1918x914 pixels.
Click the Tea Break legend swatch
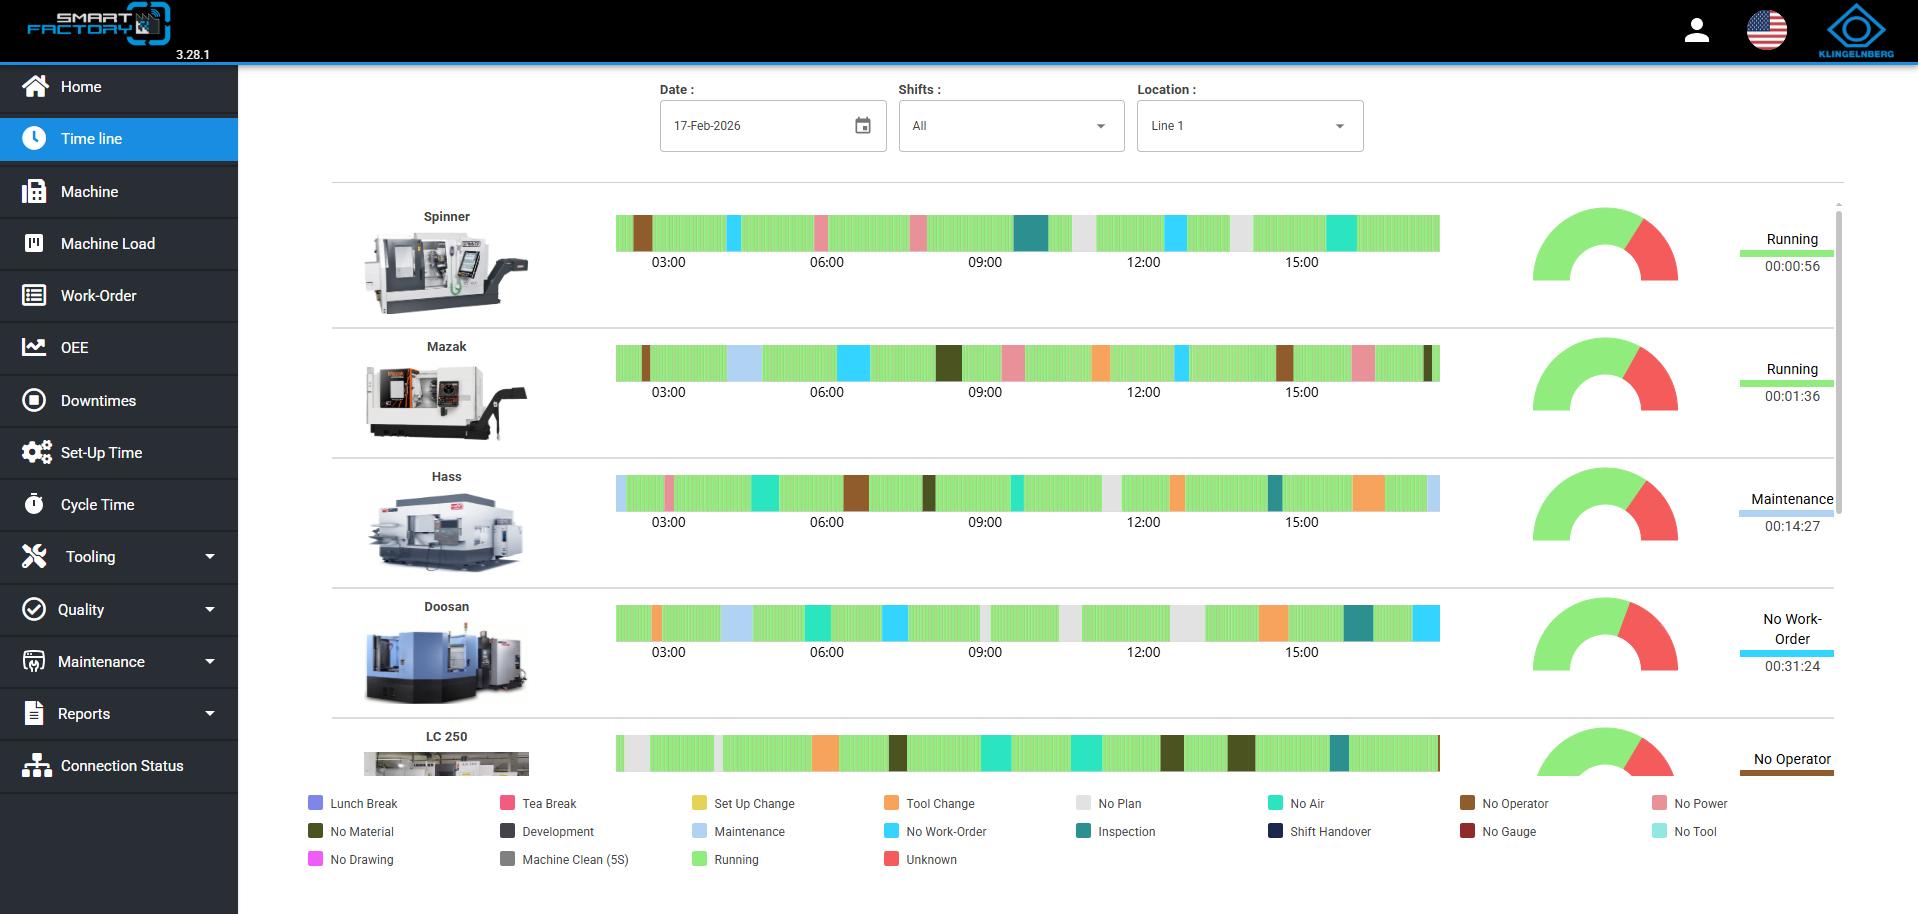click(x=507, y=803)
